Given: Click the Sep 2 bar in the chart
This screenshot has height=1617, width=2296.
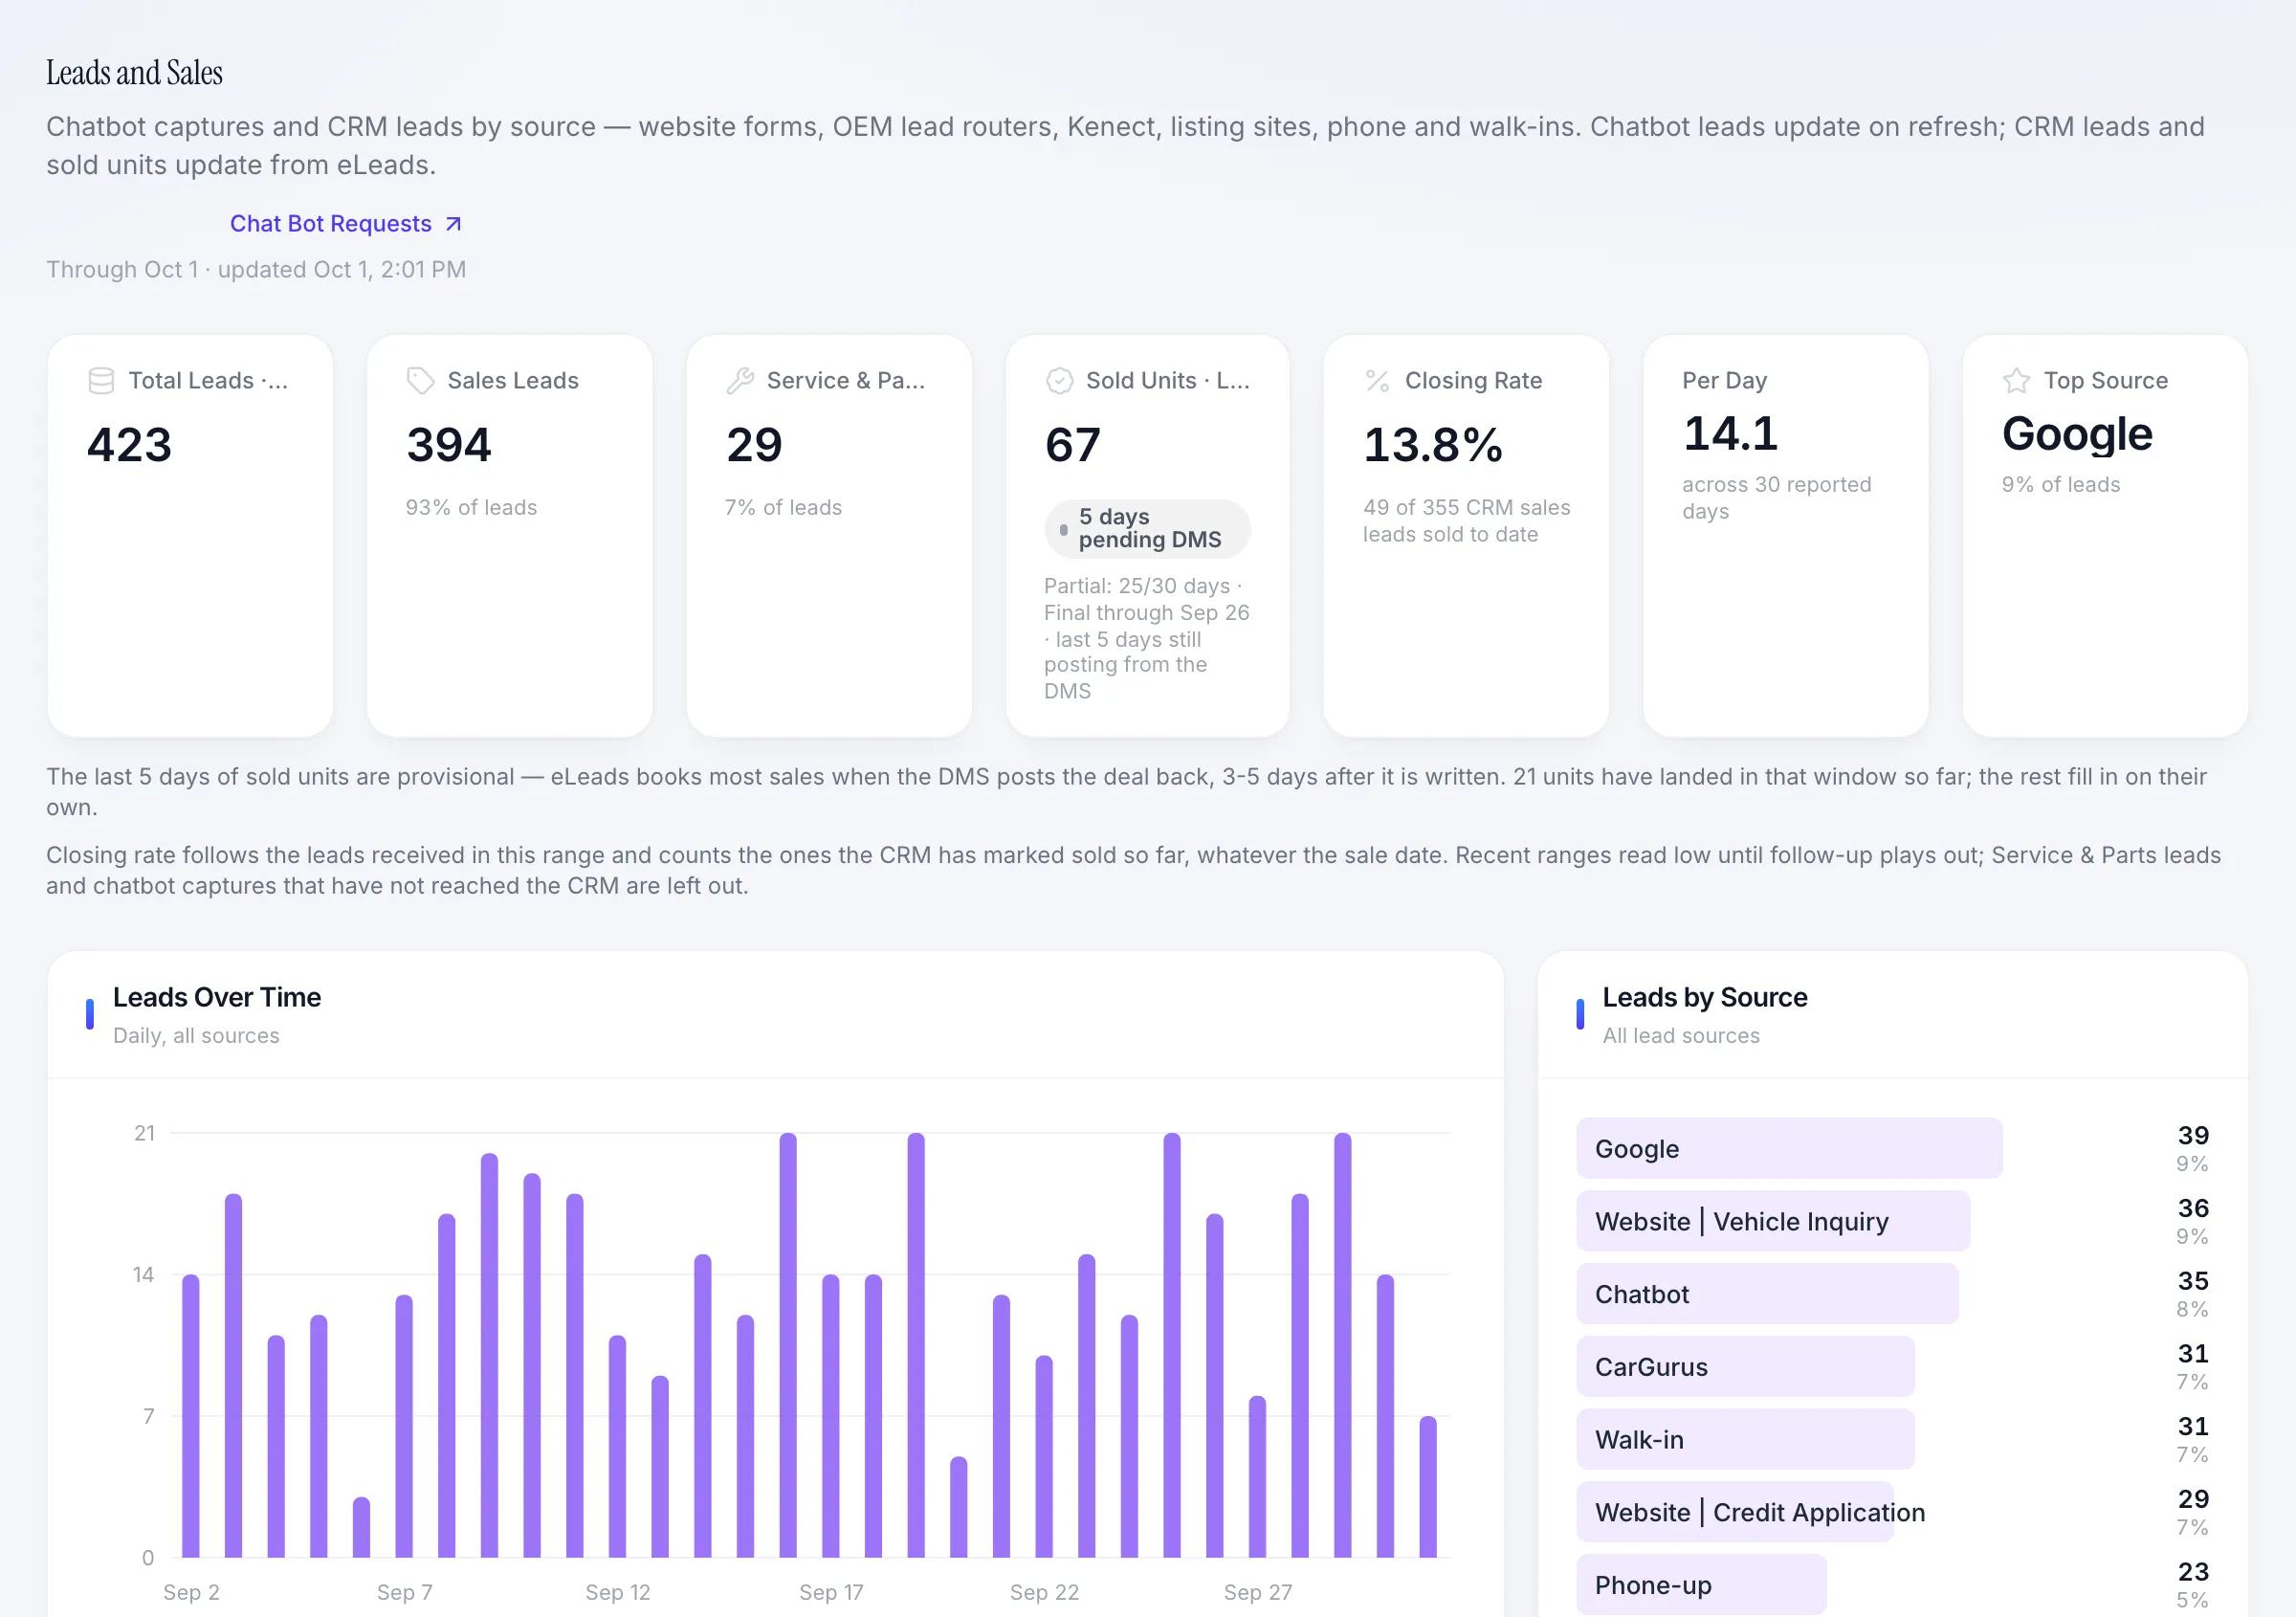Looking at the screenshot, I should pyautogui.click(x=191, y=1416).
